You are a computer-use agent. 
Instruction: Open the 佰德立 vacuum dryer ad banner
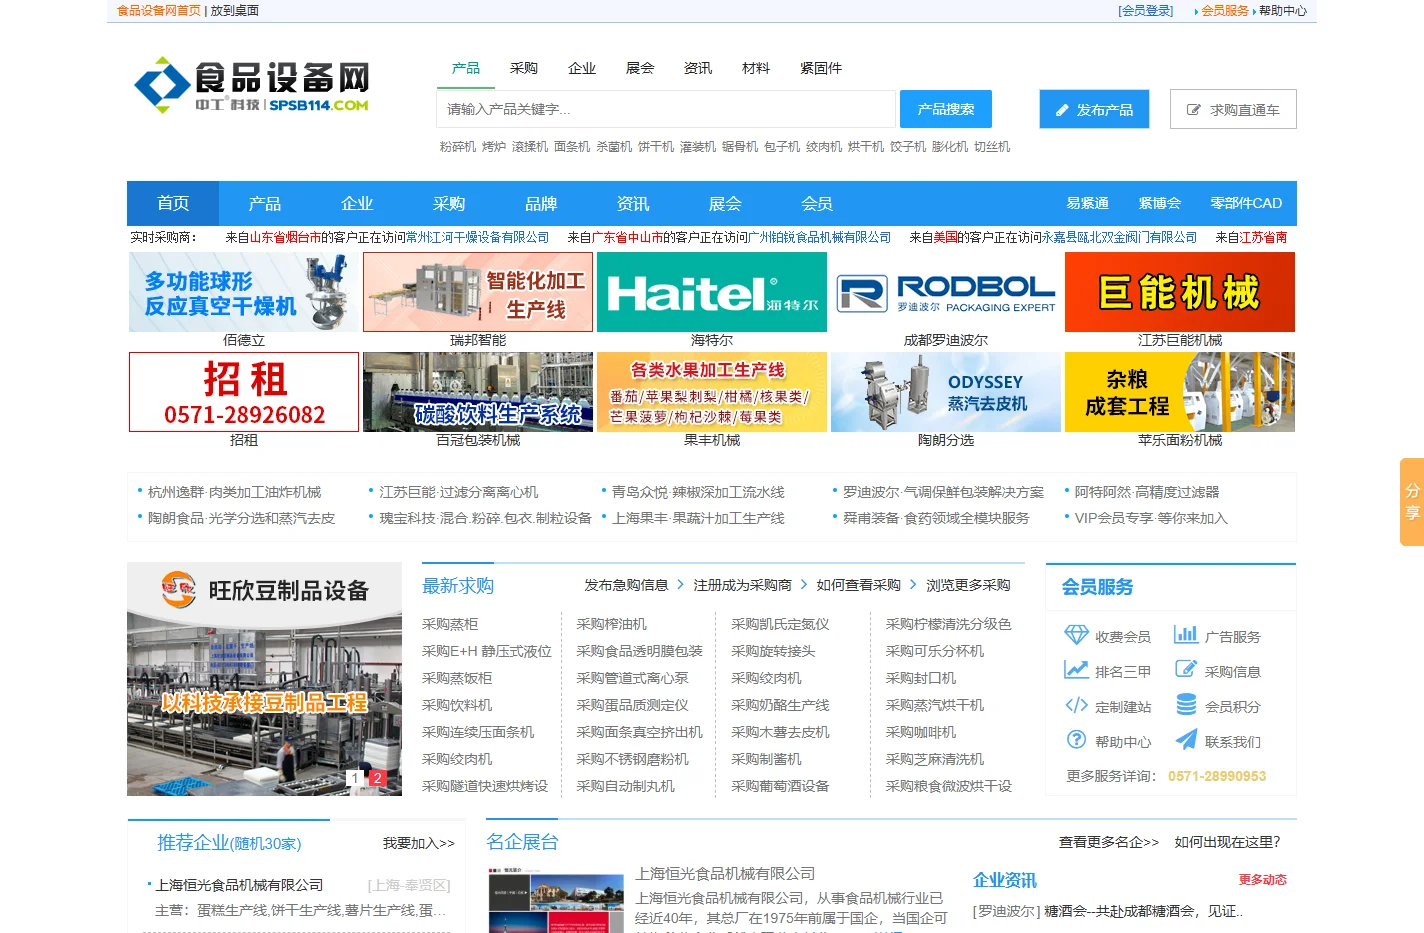click(244, 292)
